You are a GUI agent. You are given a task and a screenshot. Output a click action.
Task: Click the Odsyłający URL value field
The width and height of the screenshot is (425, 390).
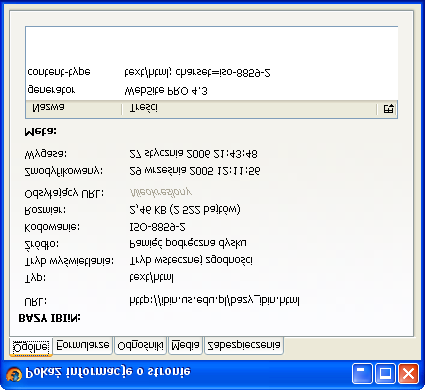coord(161,192)
